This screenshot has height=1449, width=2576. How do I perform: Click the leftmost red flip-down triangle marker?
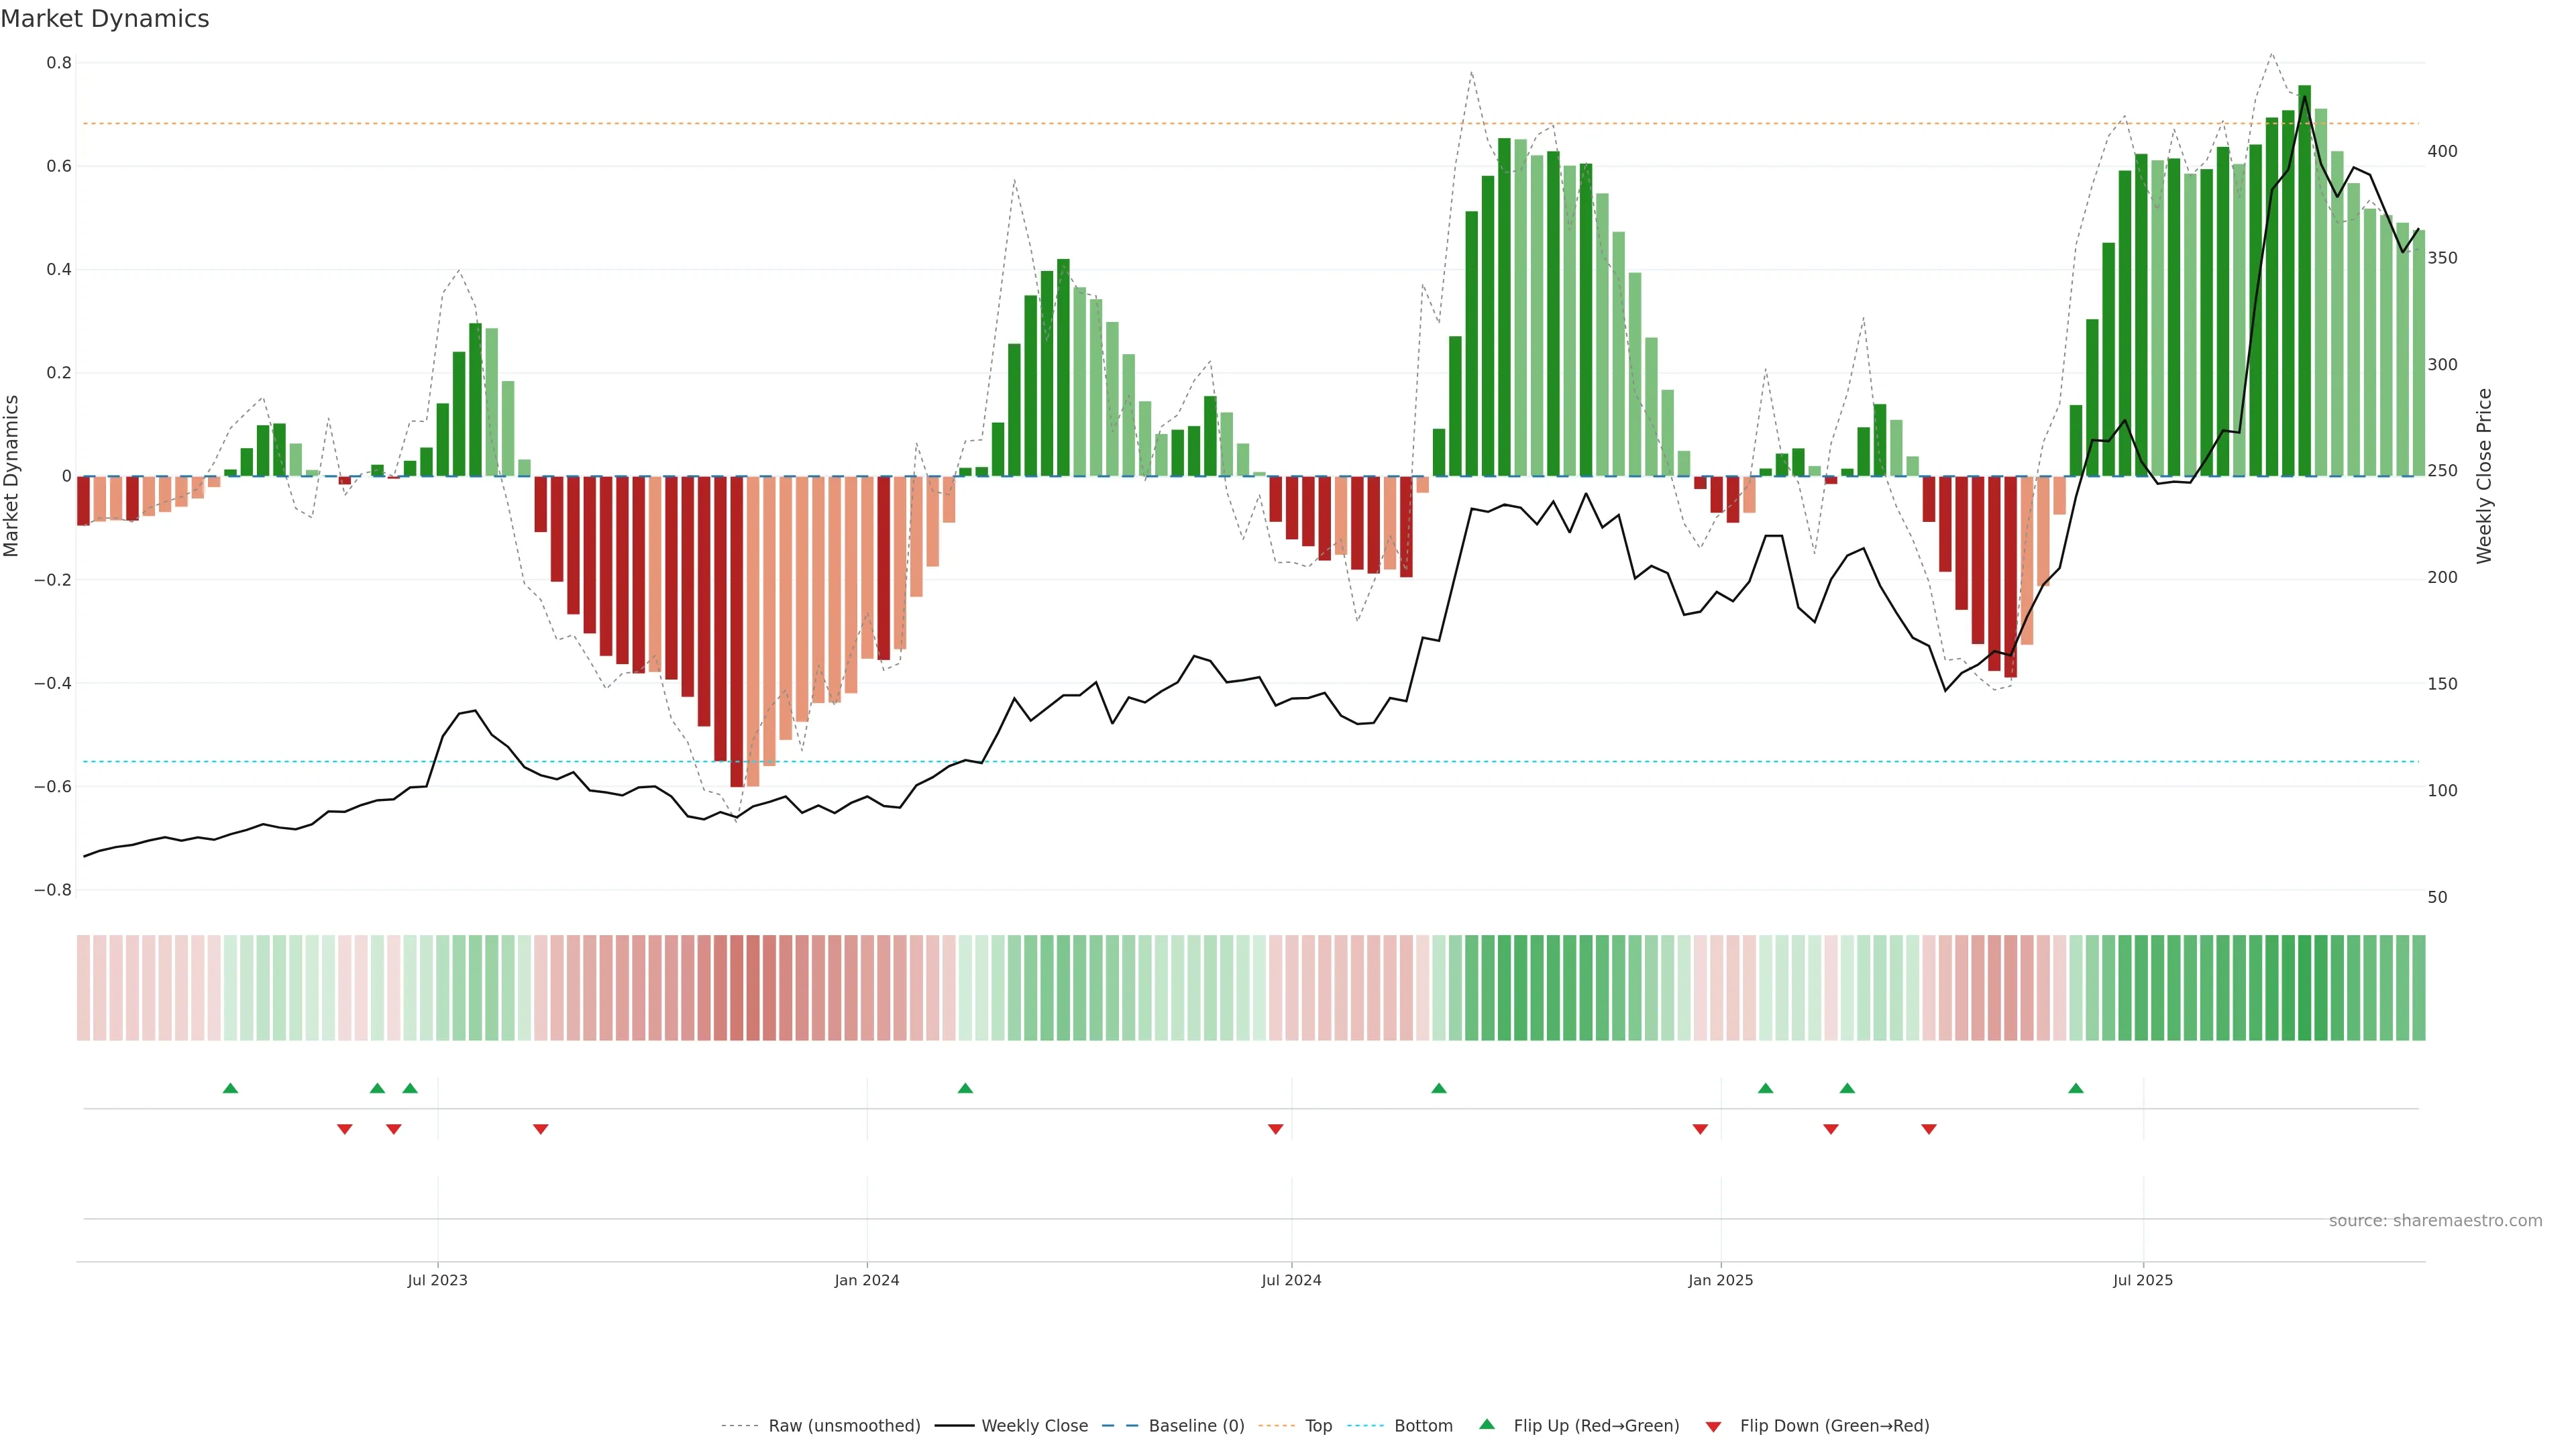tap(345, 1129)
